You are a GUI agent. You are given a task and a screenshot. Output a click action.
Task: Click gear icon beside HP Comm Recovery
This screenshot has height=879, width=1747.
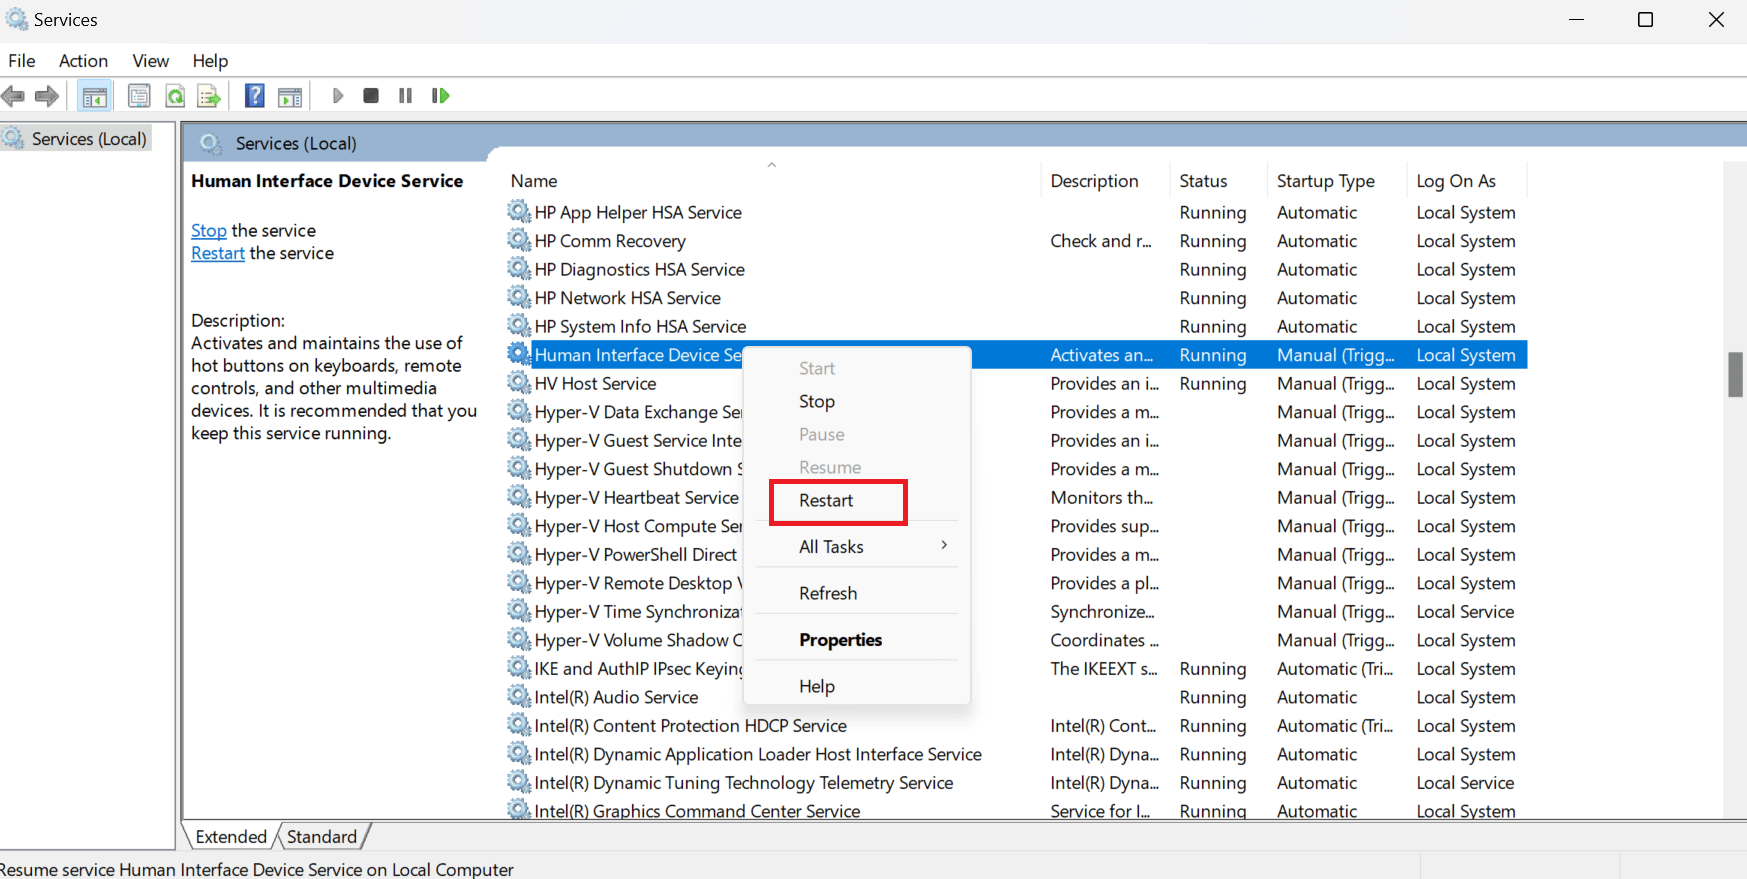(x=519, y=240)
